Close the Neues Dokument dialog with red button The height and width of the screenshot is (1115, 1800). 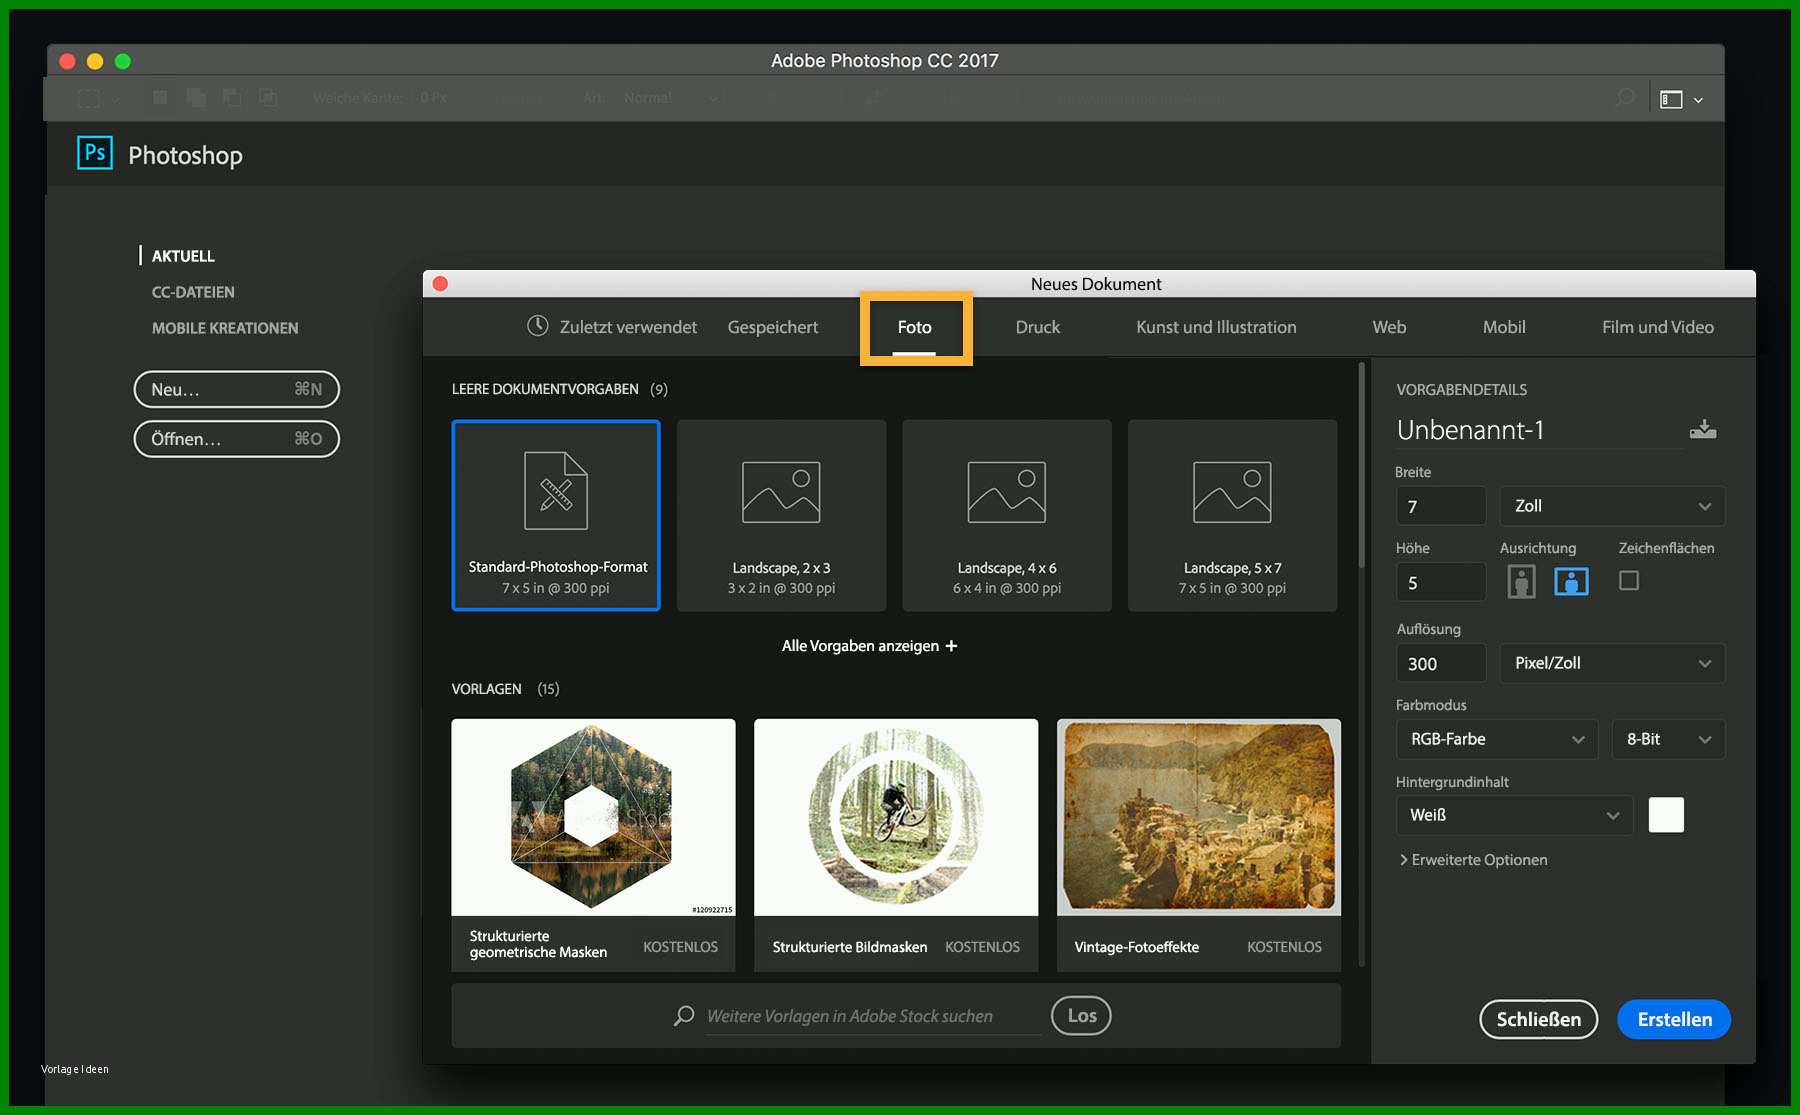pyautogui.click(x=440, y=284)
